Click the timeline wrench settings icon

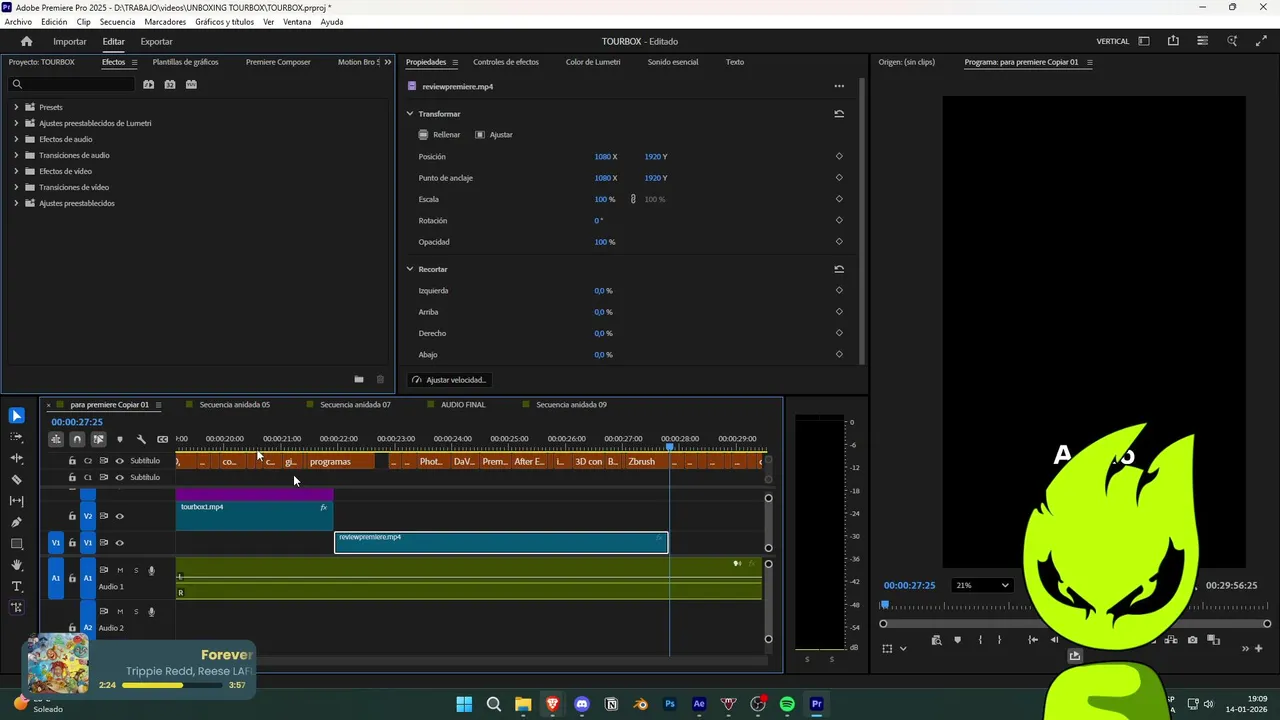(141, 439)
